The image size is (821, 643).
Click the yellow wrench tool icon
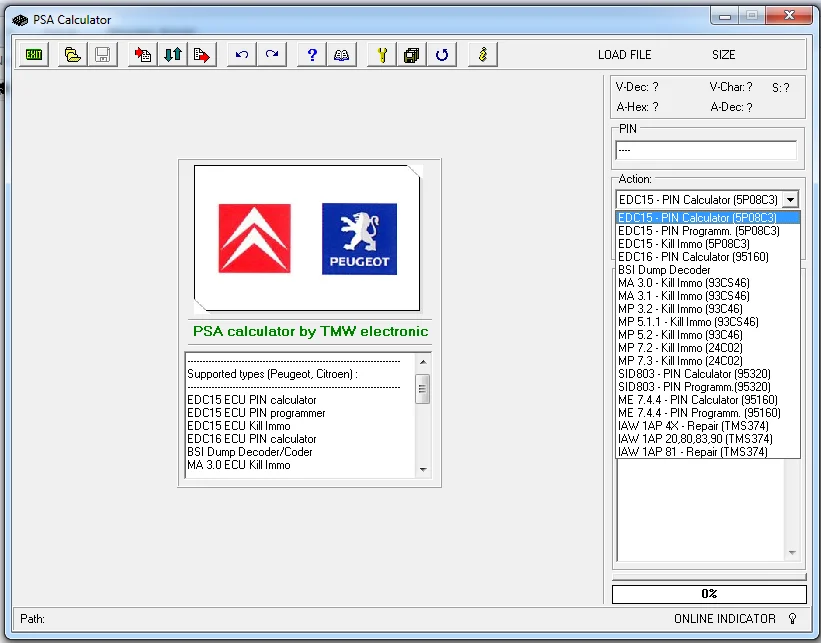[x=382, y=54]
